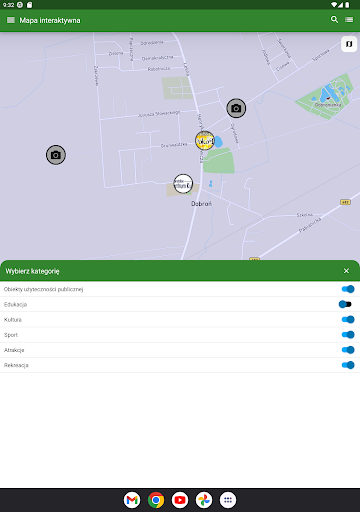Open the app drawer grid icon
This screenshot has width=360, height=512.
point(228,500)
